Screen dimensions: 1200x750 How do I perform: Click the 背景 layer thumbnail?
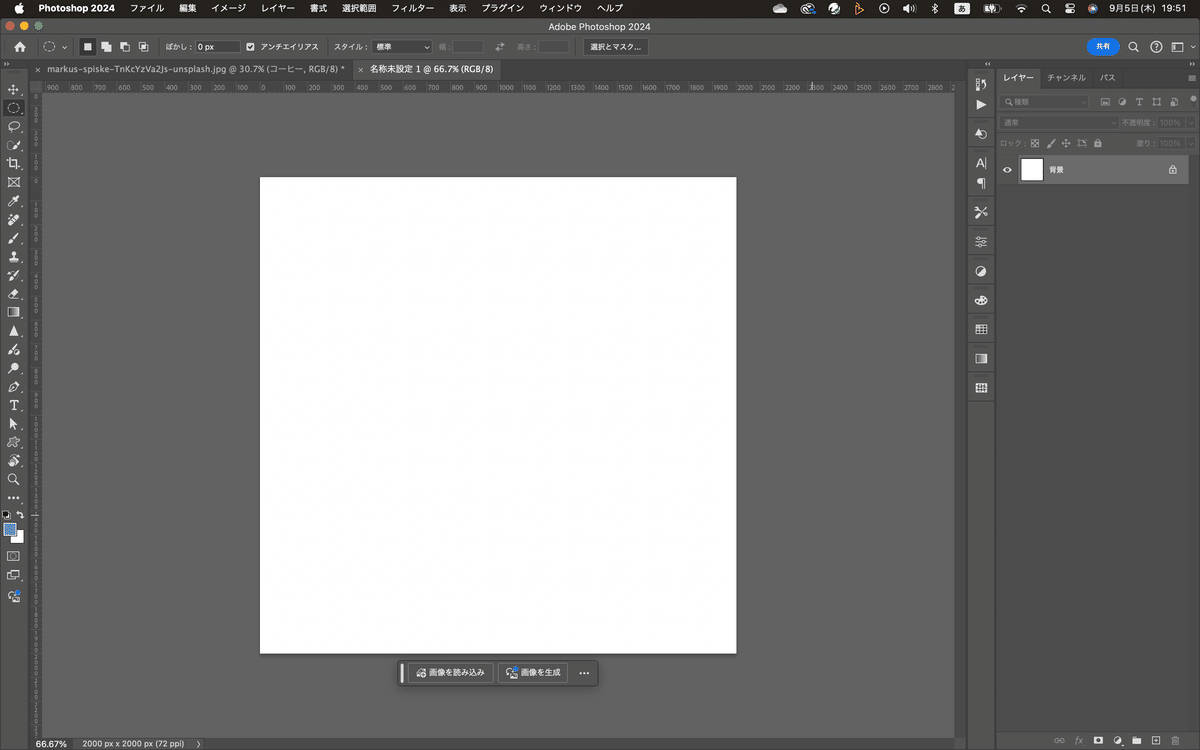(1031, 170)
